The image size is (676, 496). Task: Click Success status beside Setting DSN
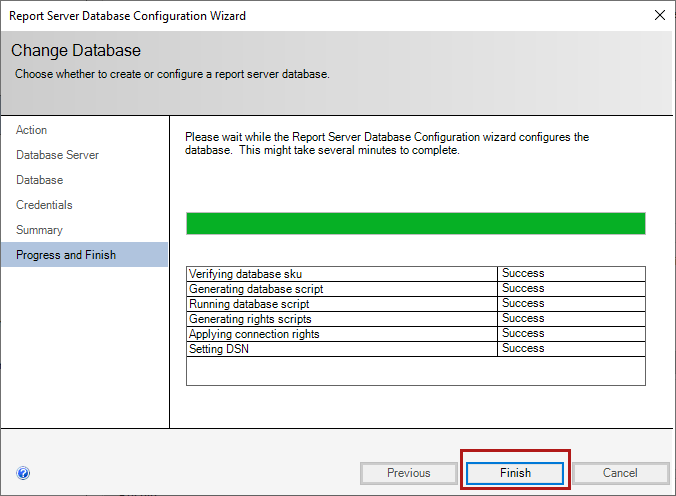pos(523,349)
